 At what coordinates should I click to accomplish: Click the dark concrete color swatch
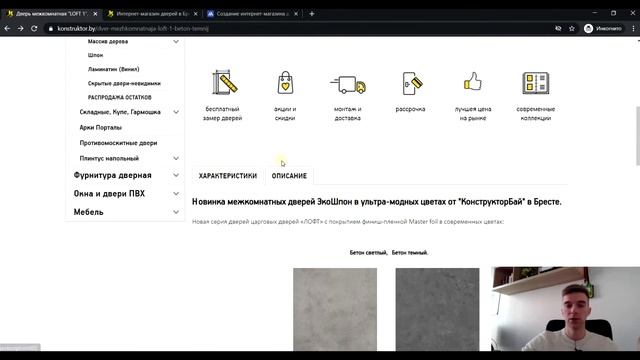coord(438,309)
